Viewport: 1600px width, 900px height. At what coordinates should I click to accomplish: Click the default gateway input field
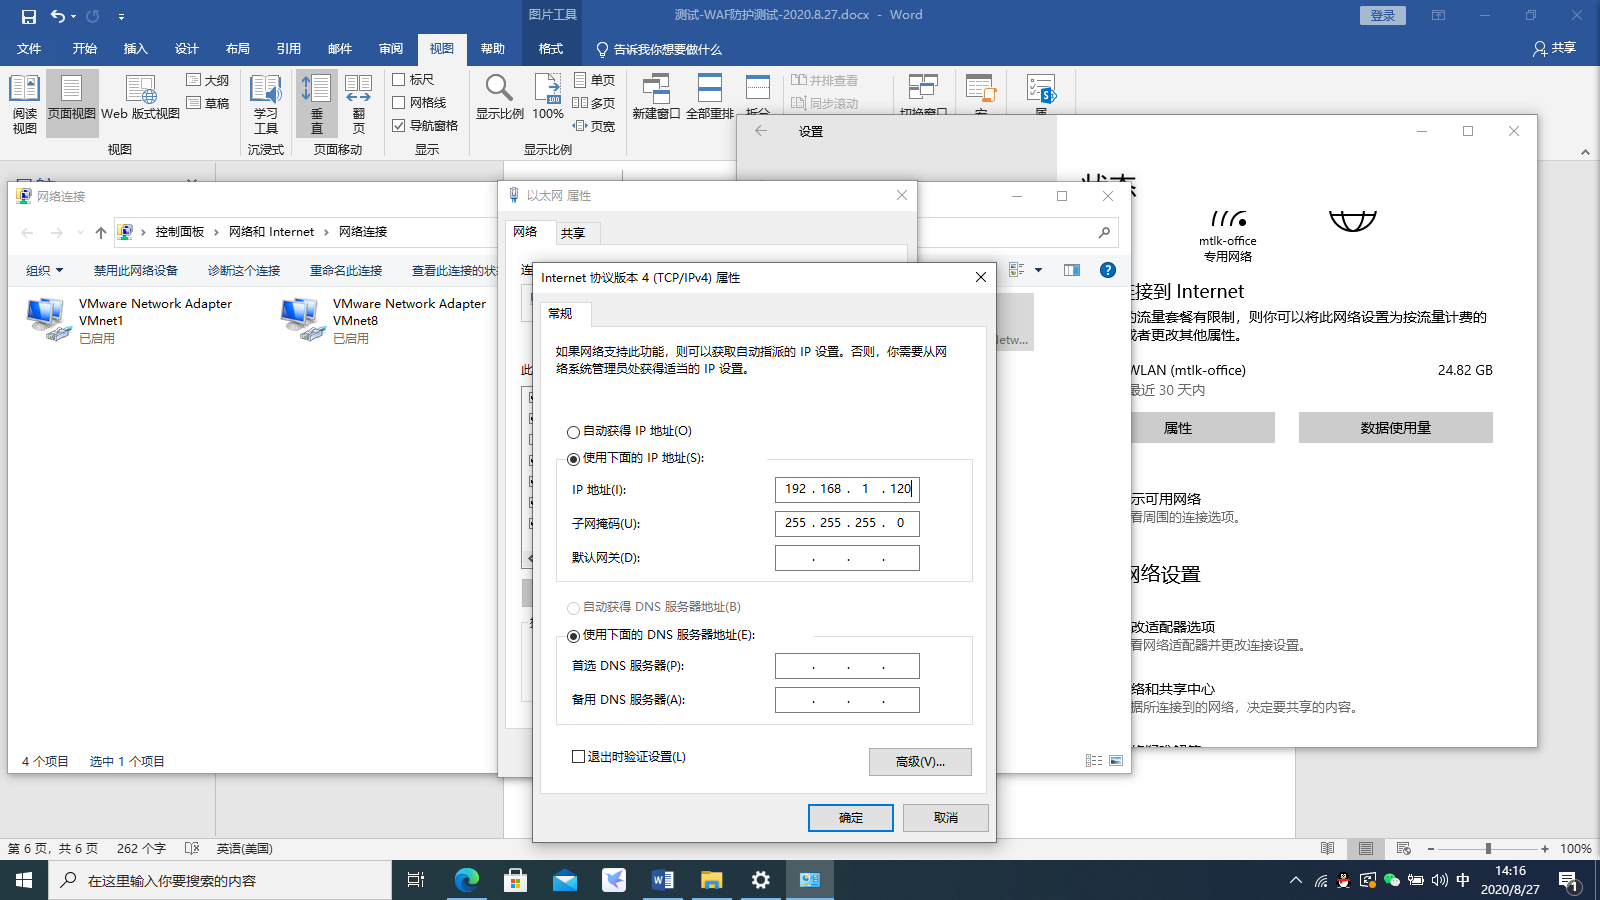click(847, 558)
